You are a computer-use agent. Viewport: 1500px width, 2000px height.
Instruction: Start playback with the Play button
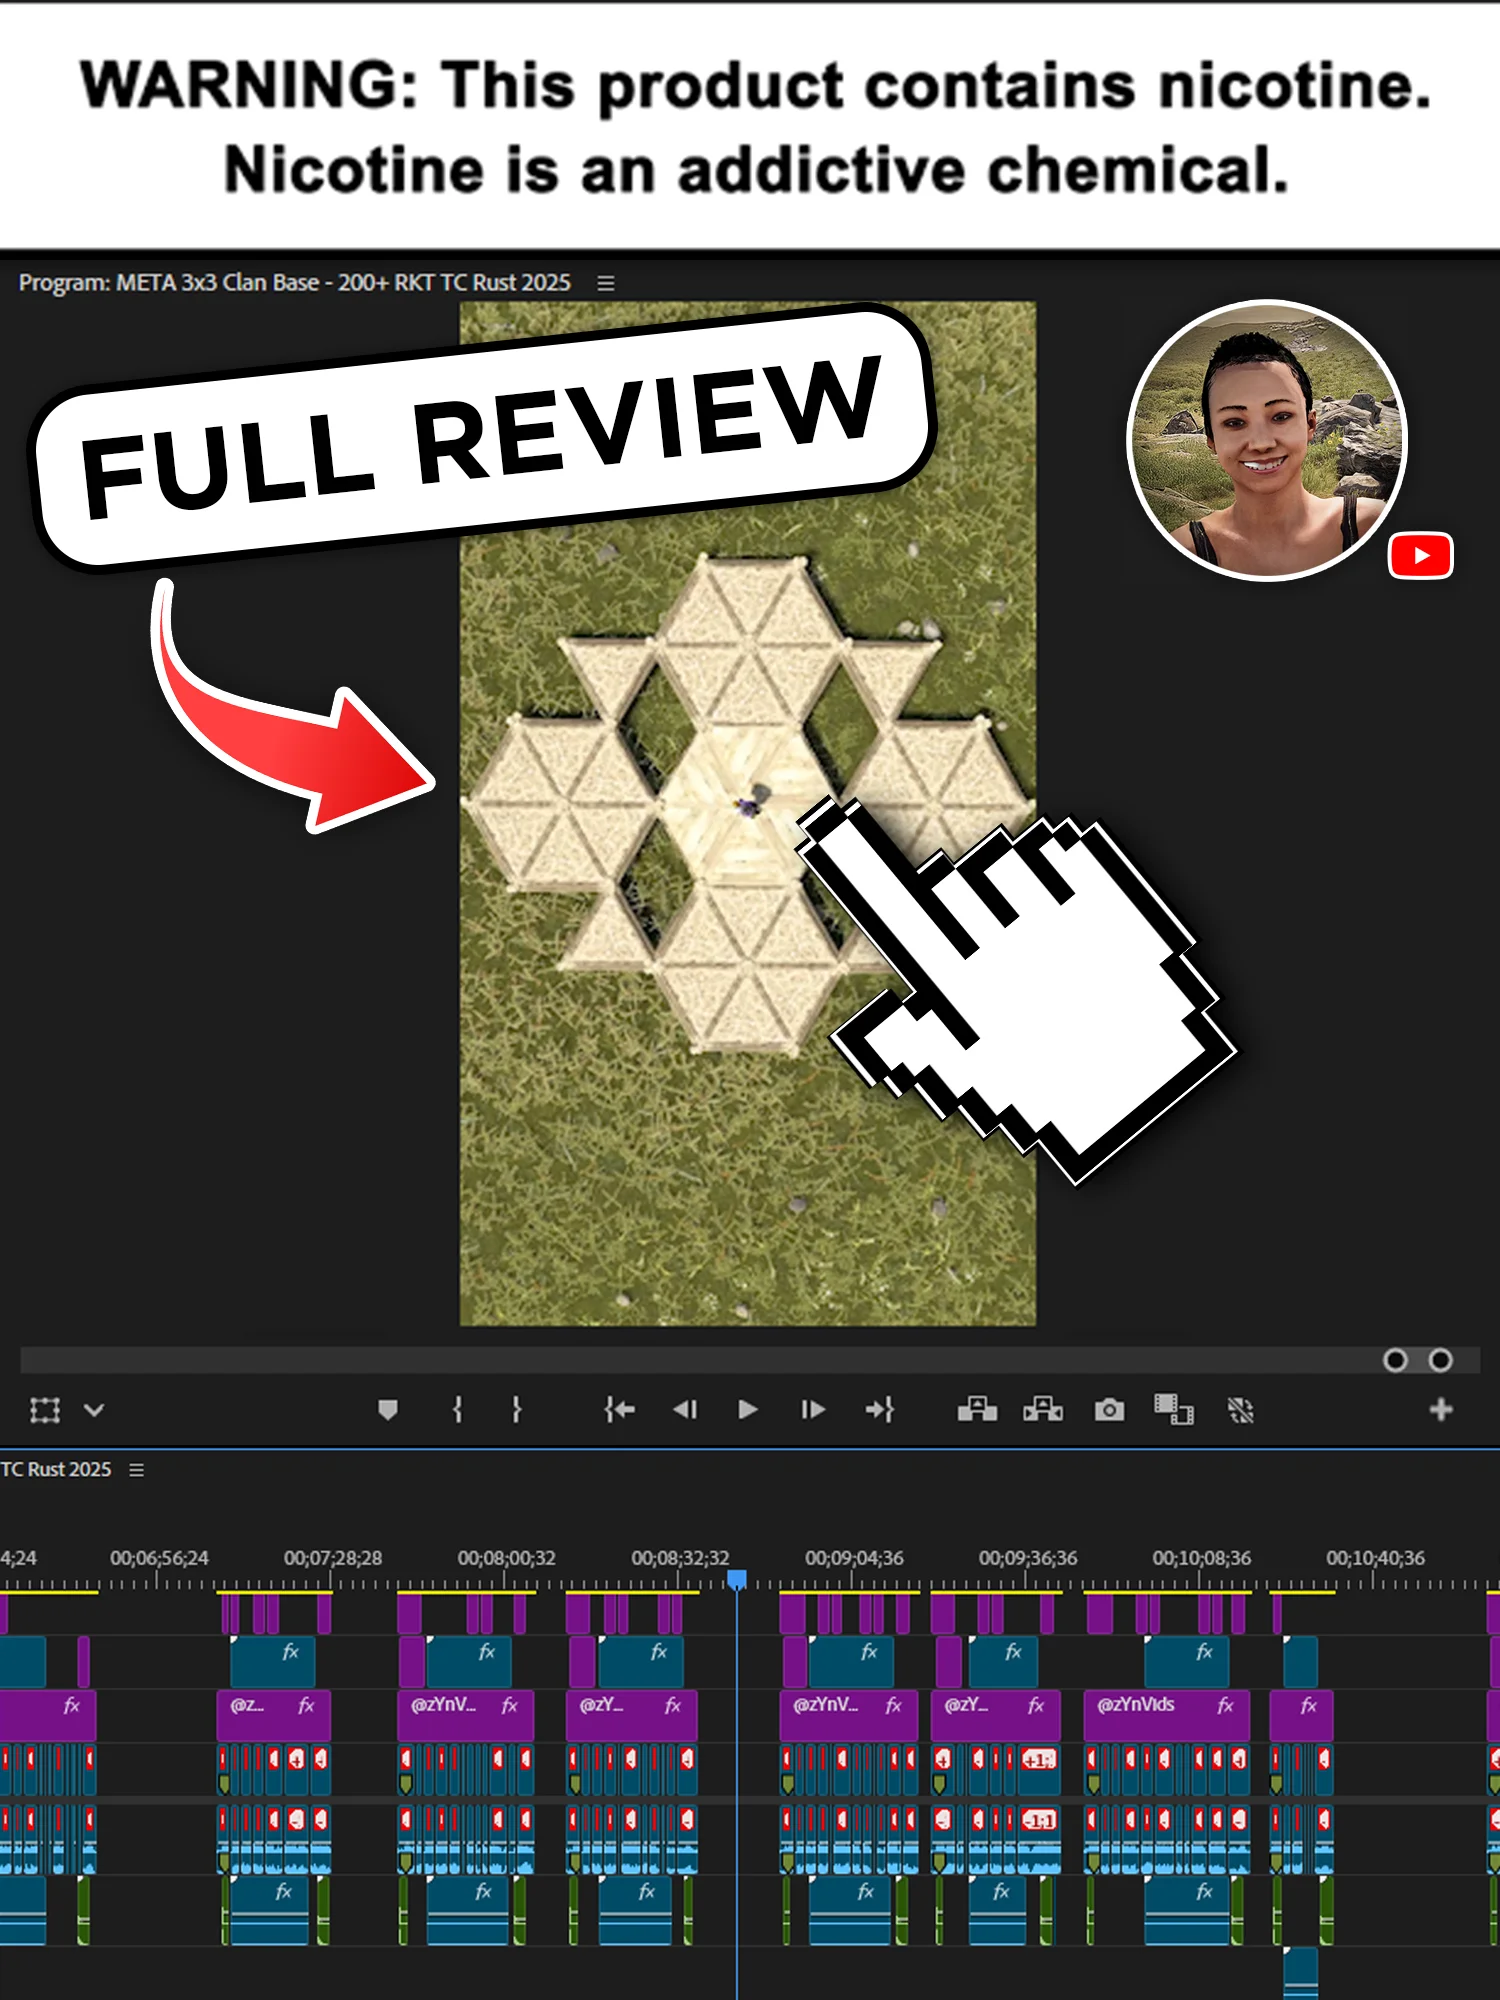click(x=747, y=1410)
